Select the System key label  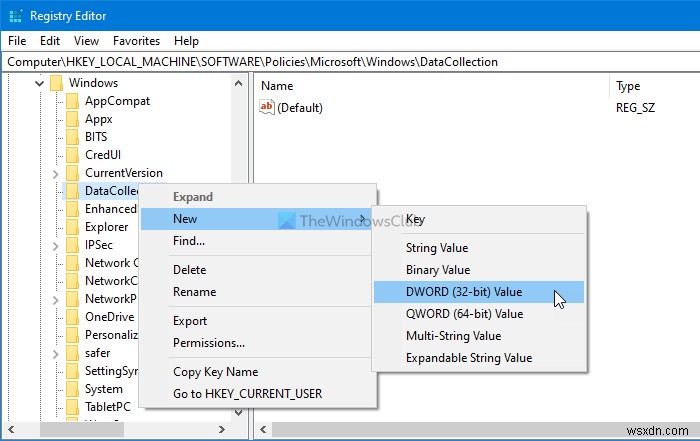(x=104, y=389)
